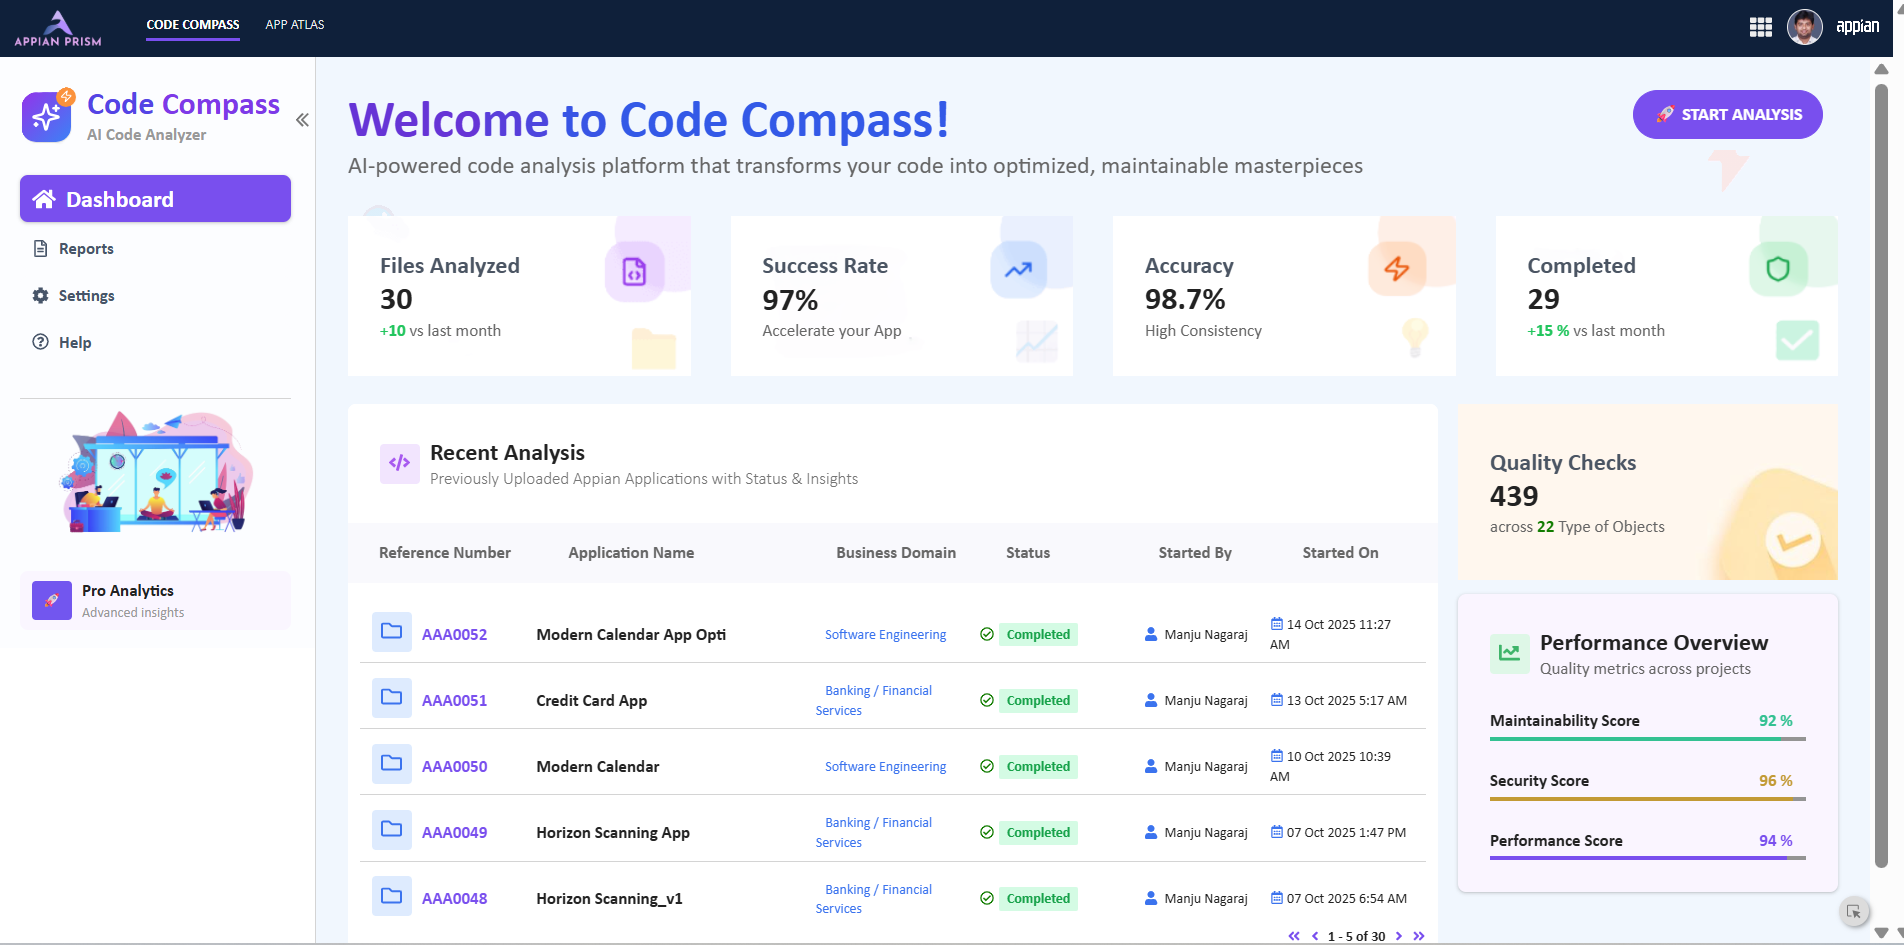Click the user profile avatar

coord(1804,27)
